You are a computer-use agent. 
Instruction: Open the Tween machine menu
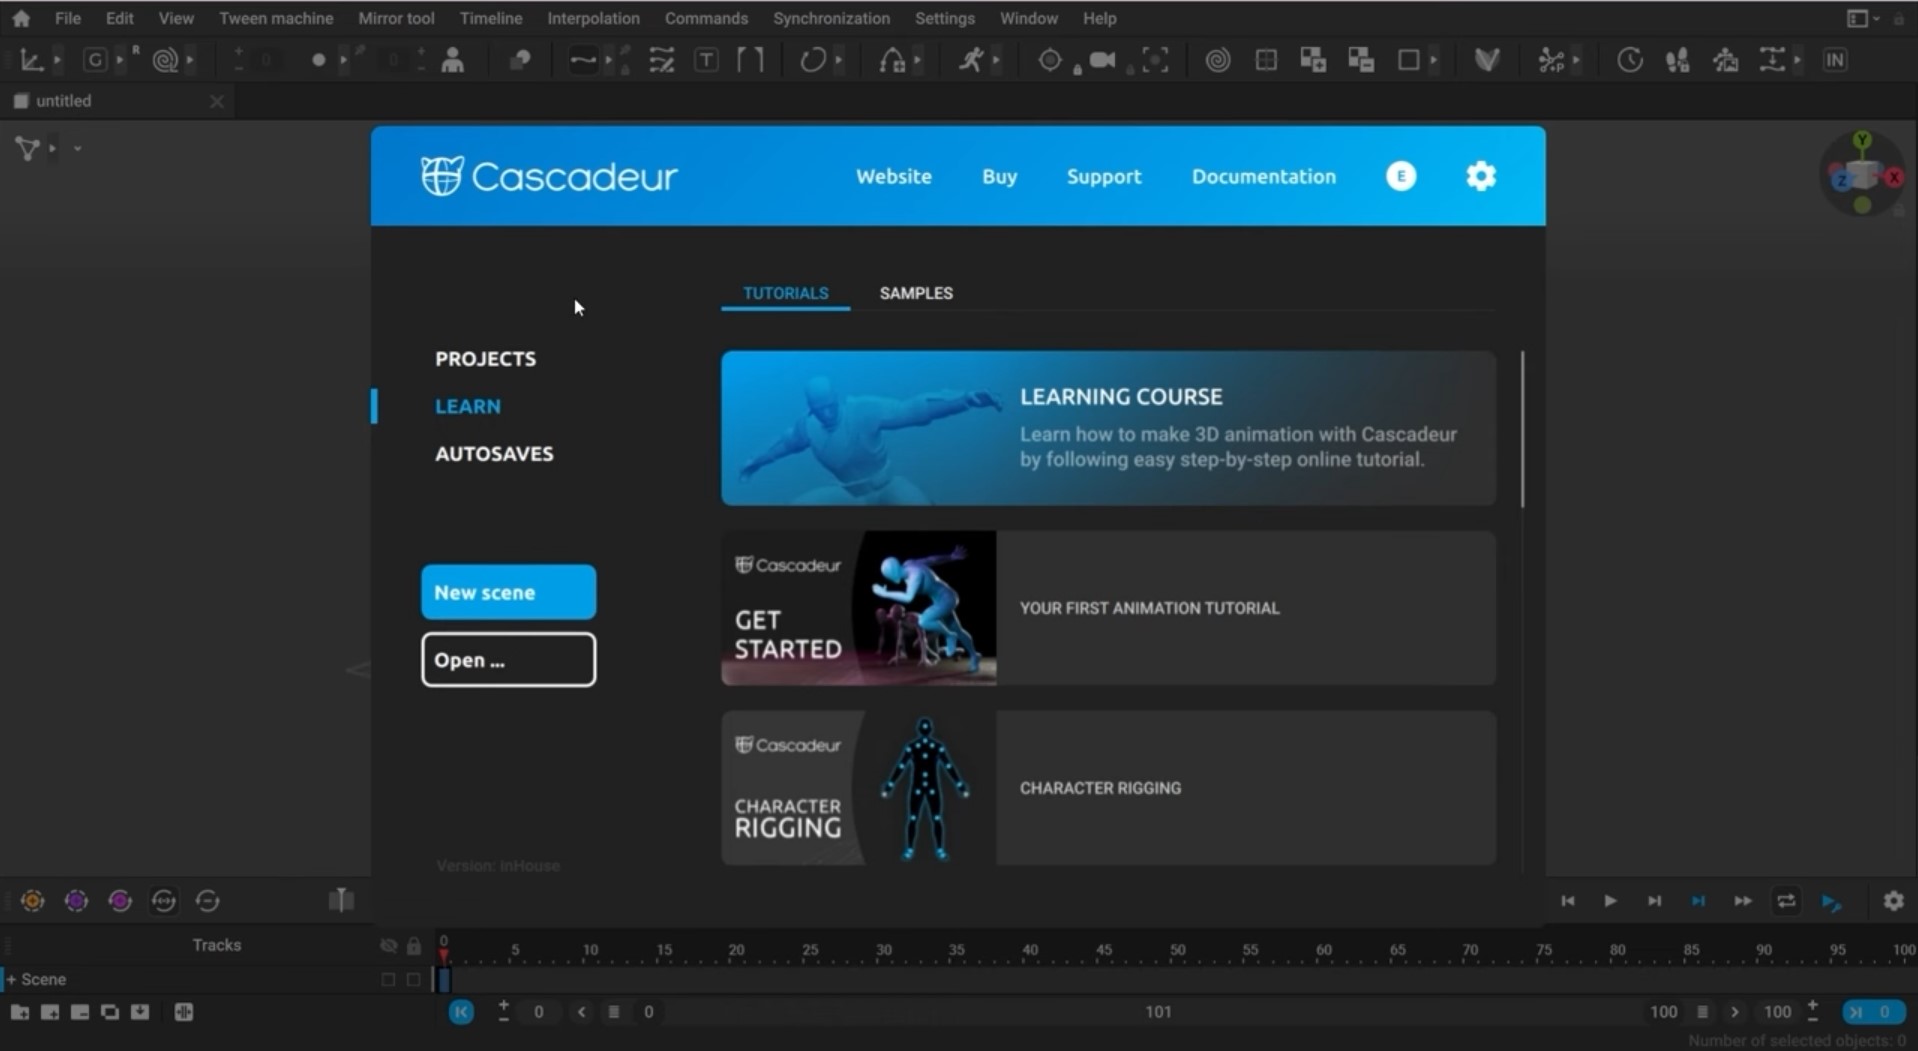276,18
